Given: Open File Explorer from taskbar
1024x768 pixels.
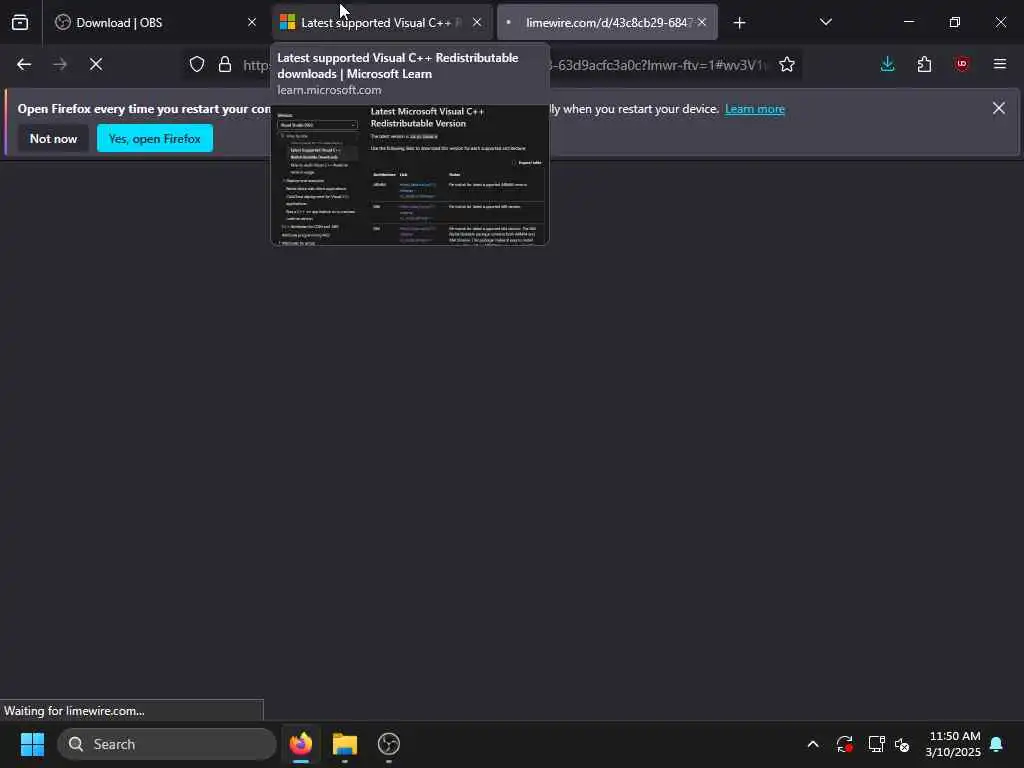Looking at the screenshot, I should (345, 744).
